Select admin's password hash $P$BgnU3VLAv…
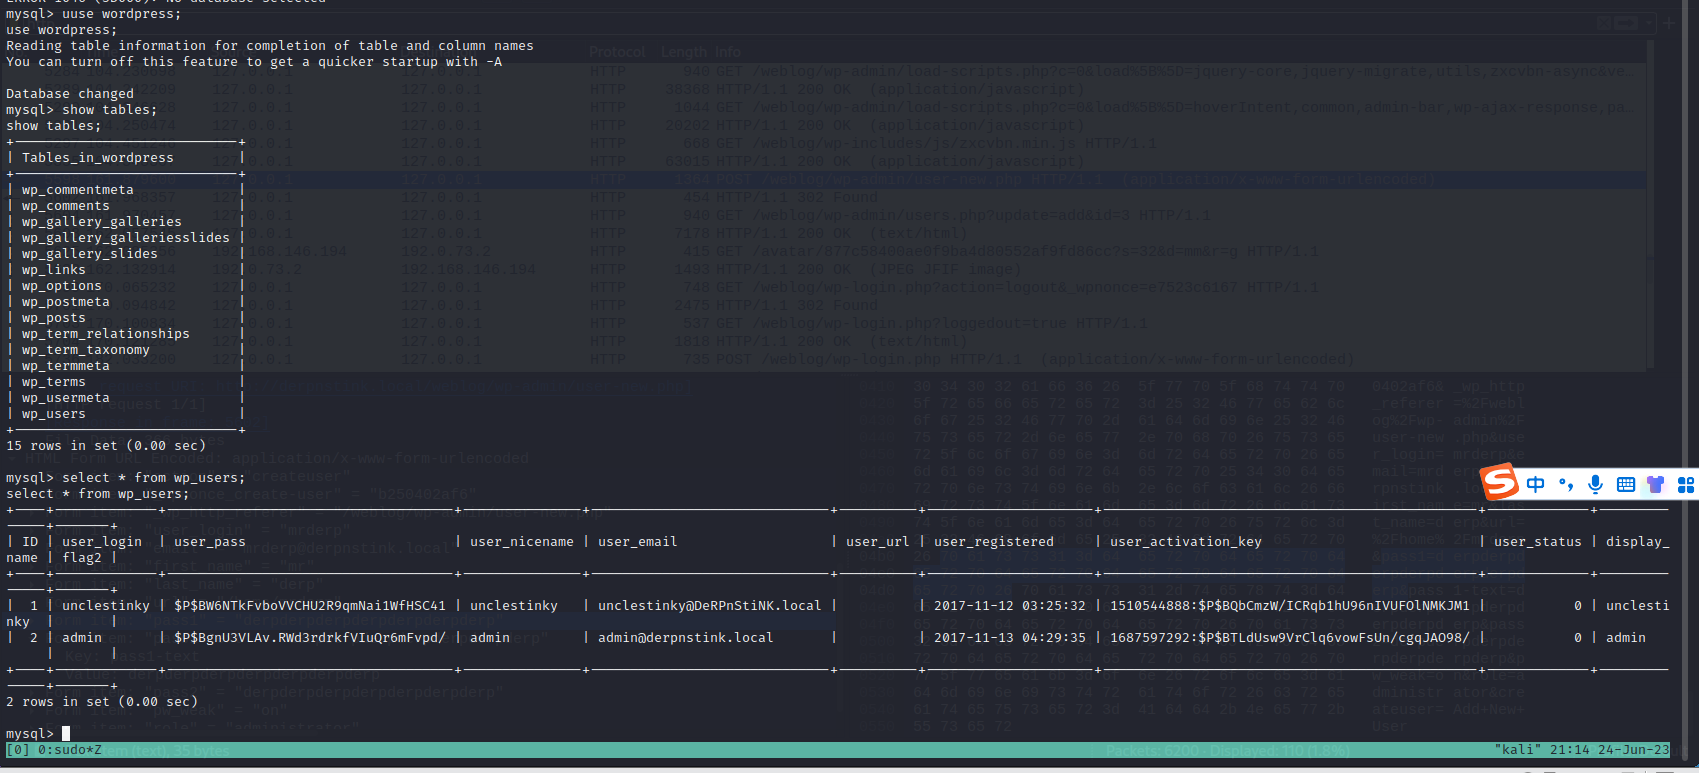Viewport: 1699px width, 773px height. pyautogui.click(x=310, y=638)
